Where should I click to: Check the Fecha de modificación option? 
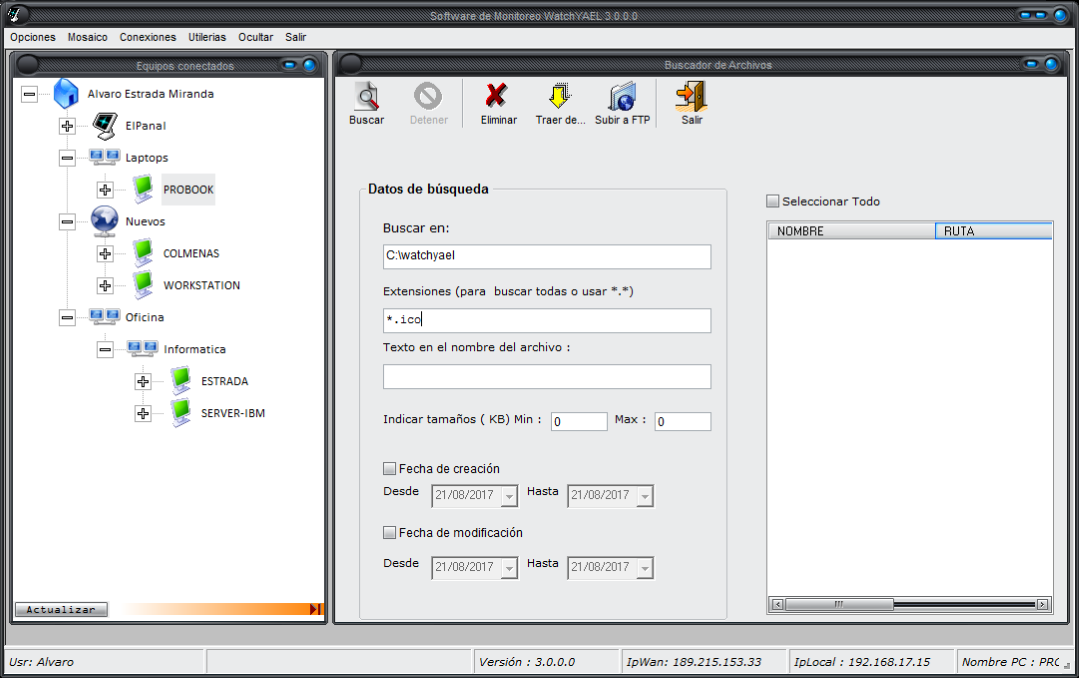point(390,532)
